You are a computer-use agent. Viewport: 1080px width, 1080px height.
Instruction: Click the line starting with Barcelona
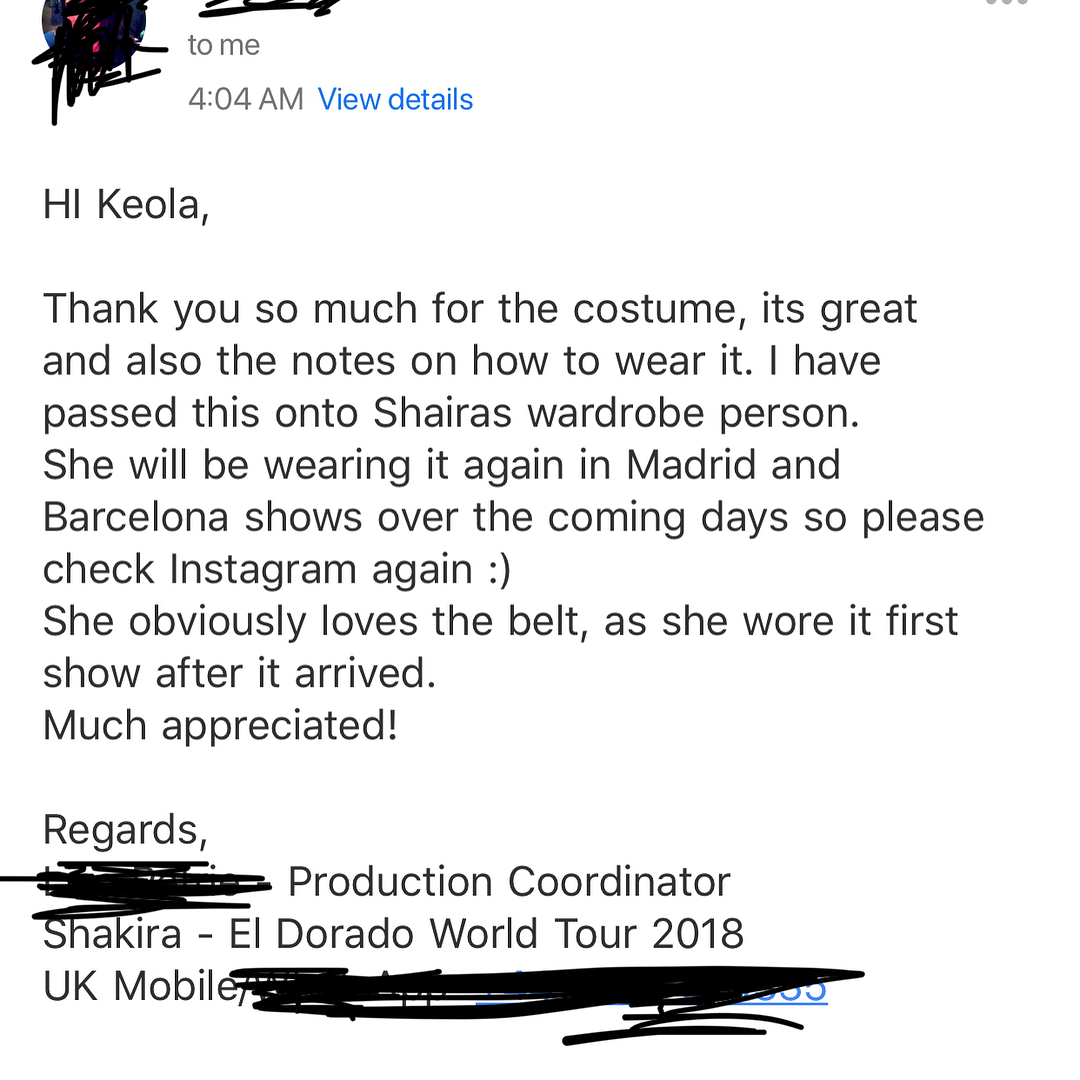pos(513,516)
